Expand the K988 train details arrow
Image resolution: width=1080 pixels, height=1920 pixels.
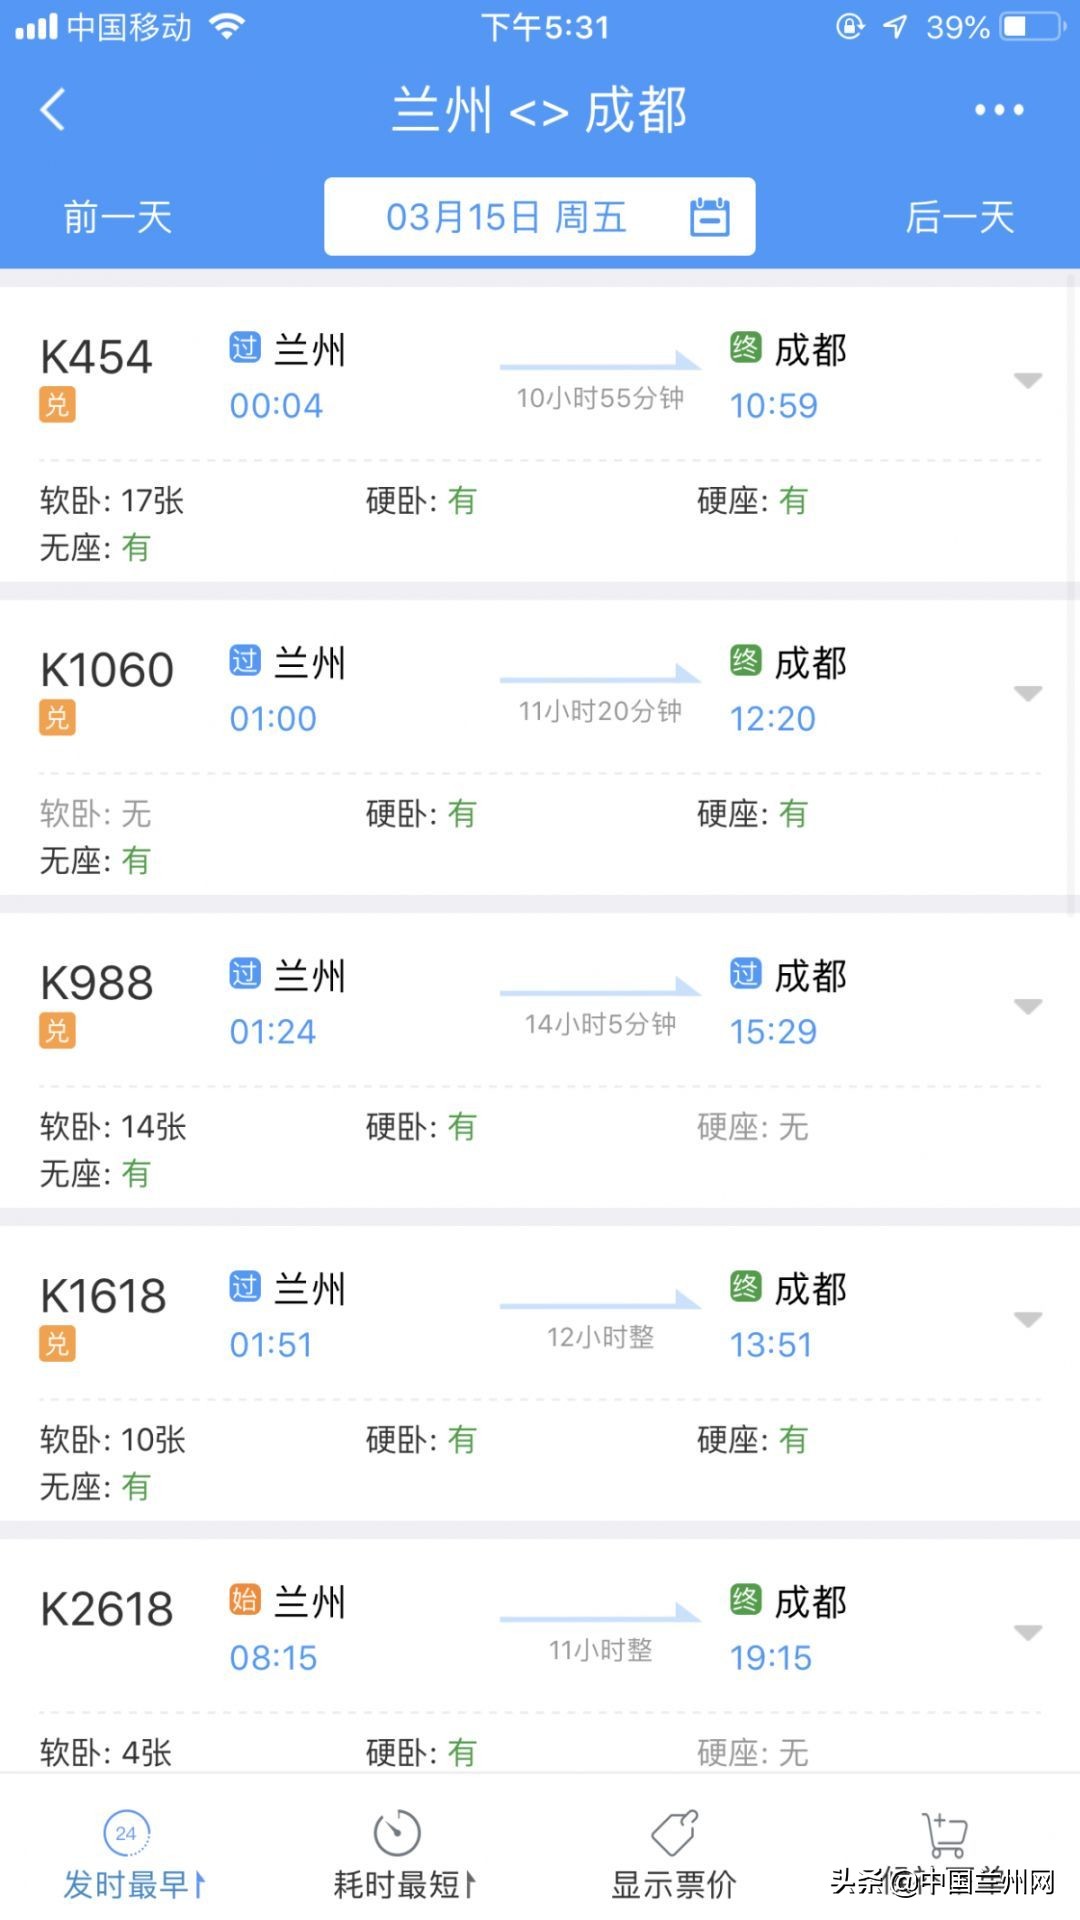(x=1028, y=1006)
